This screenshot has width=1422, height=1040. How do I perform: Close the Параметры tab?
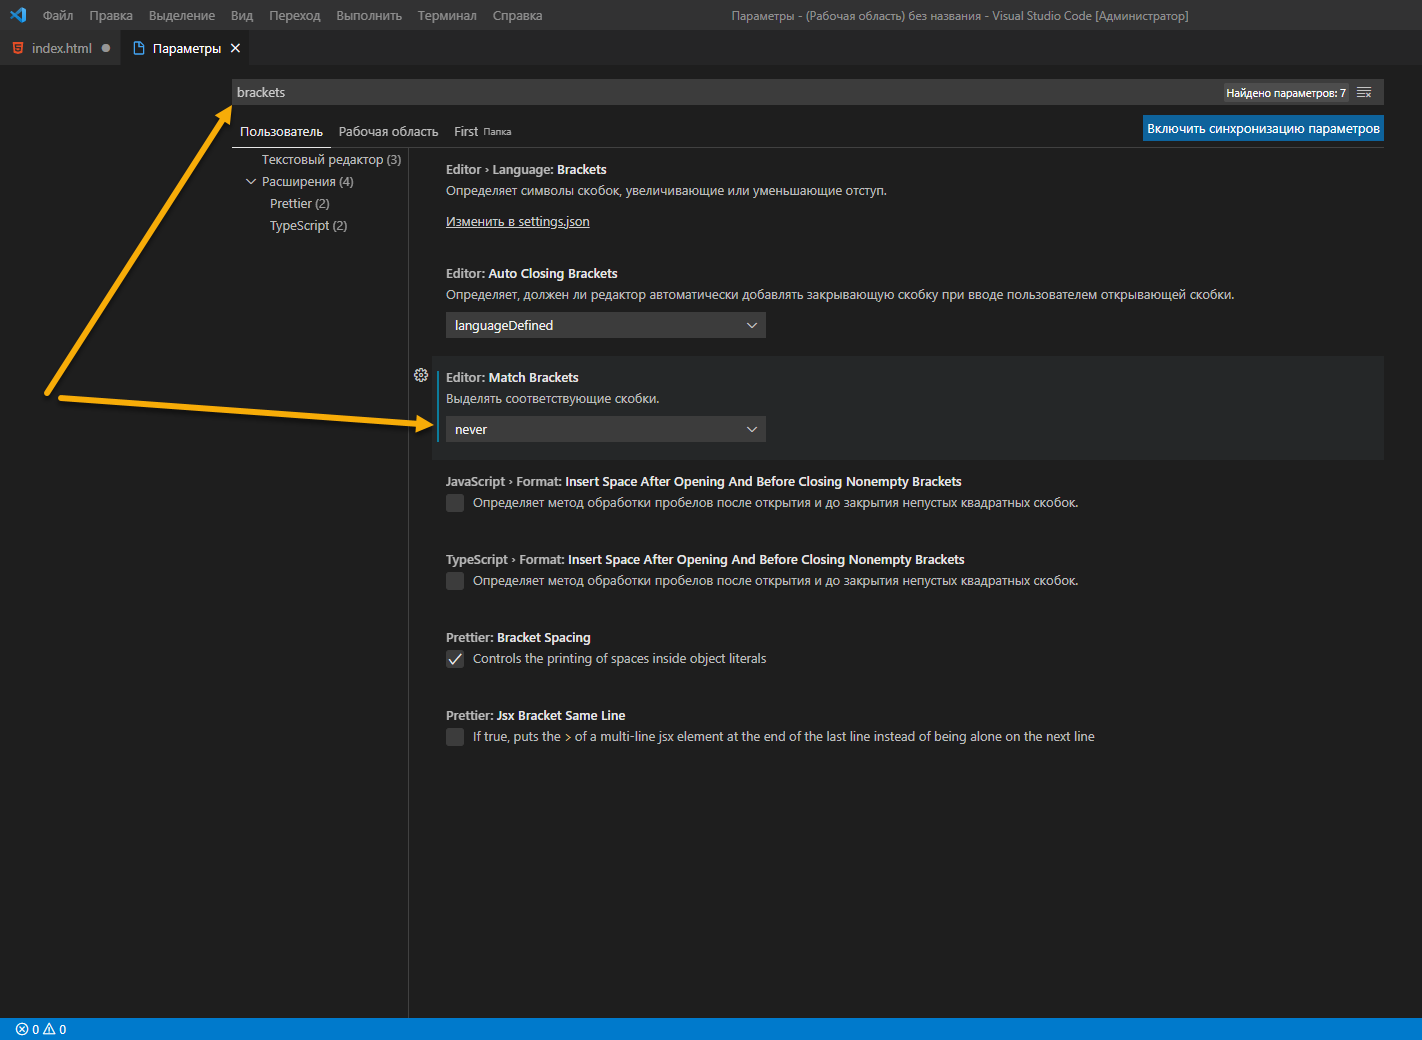click(x=235, y=48)
